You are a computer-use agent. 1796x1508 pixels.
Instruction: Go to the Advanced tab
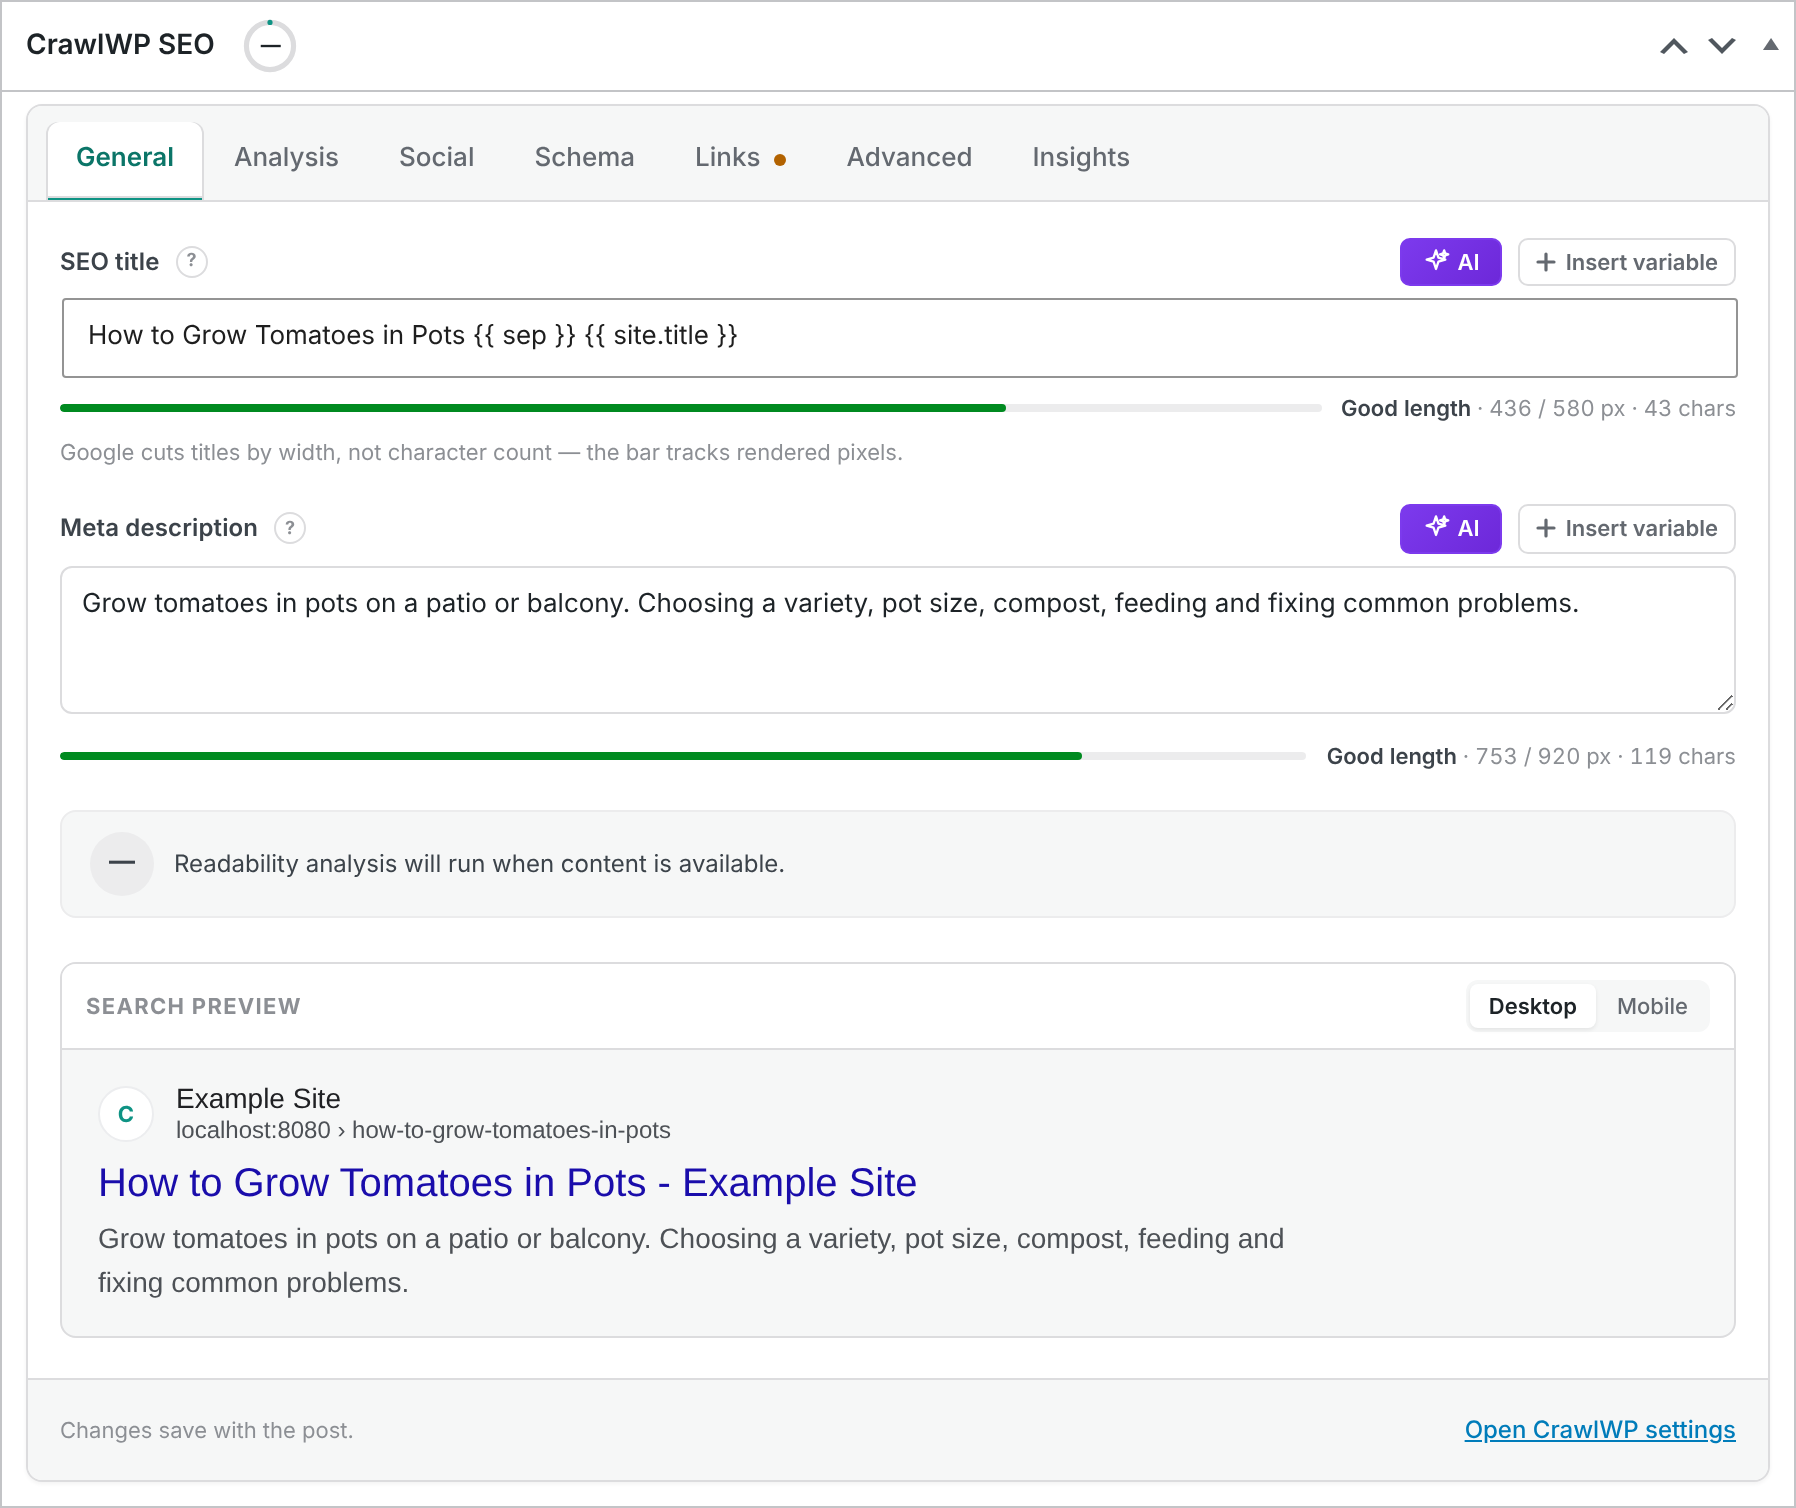pyautogui.click(x=909, y=158)
